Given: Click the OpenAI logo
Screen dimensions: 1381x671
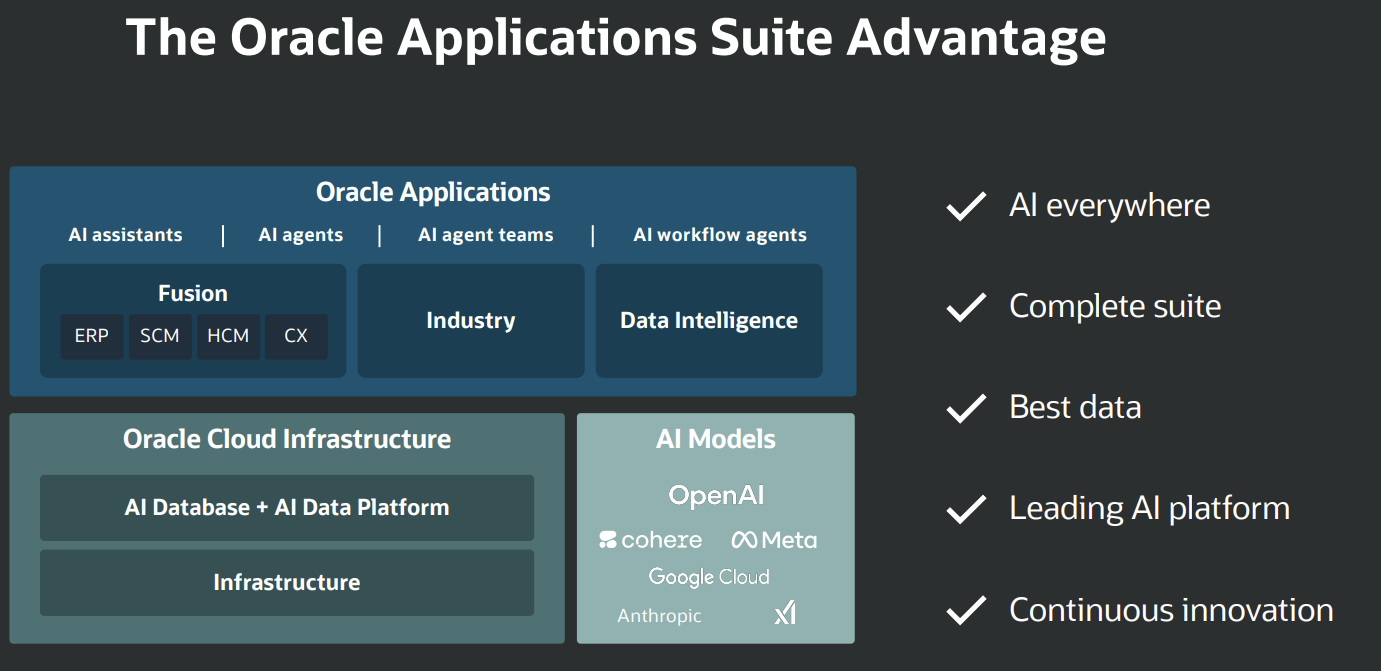Looking at the screenshot, I should [x=716, y=495].
